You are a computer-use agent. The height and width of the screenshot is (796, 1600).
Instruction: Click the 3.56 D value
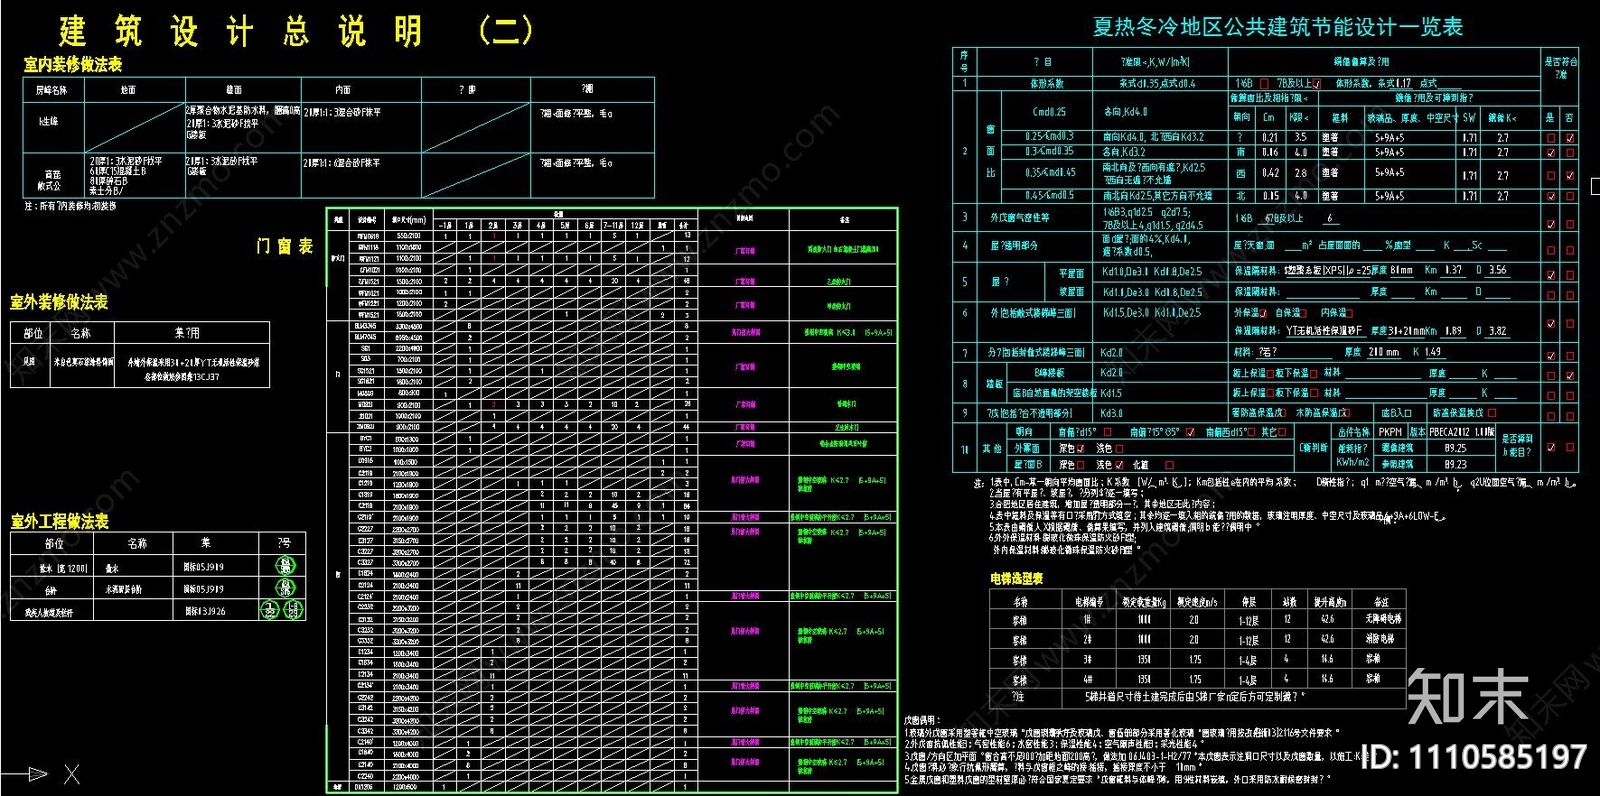tap(1496, 270)
